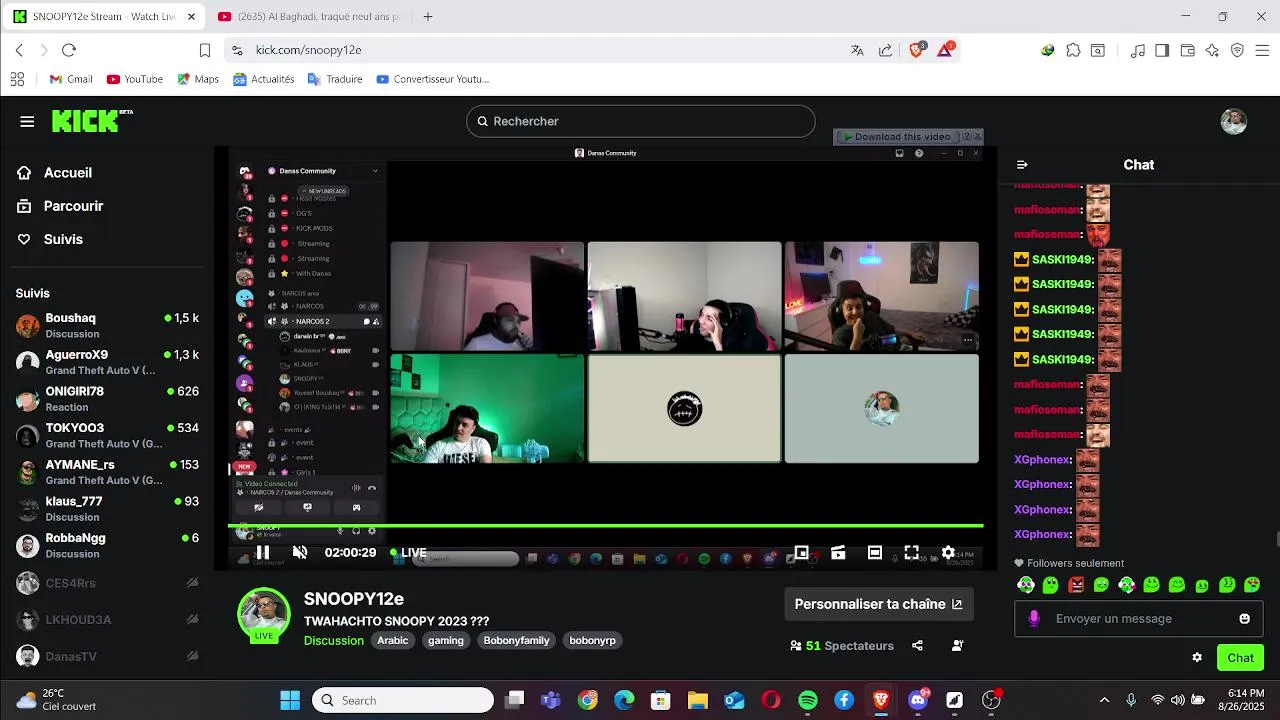Share the stream via share icon
Viewport: 1280px width, 720px height.
(917, 646)
